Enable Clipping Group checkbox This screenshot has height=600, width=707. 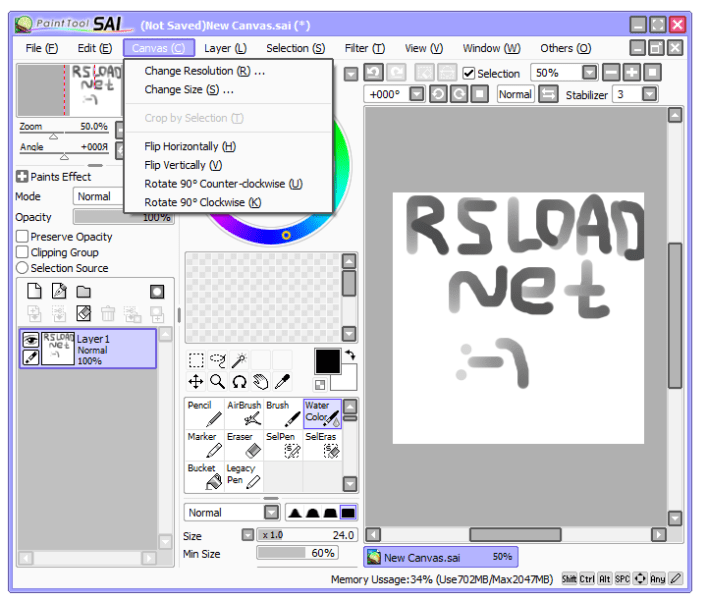pos(22,252)
